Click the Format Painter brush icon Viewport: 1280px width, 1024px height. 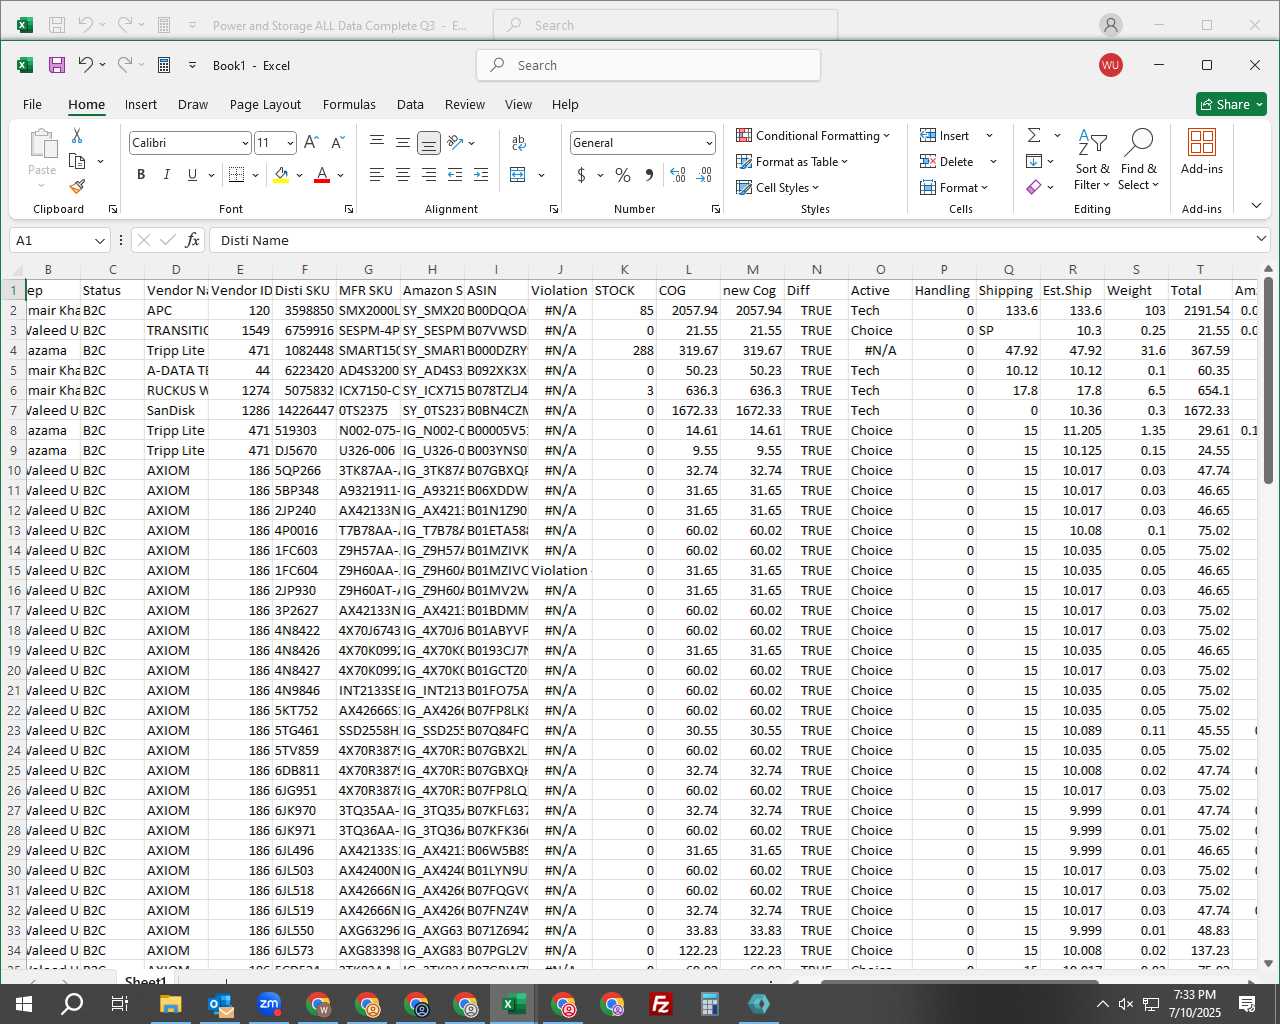click(77, 186)
